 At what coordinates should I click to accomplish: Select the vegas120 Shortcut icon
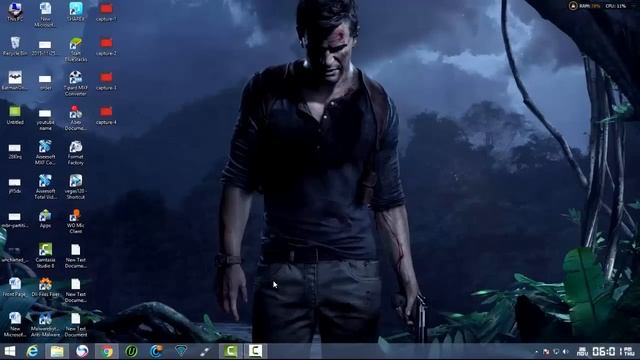(x=76, y=187)
